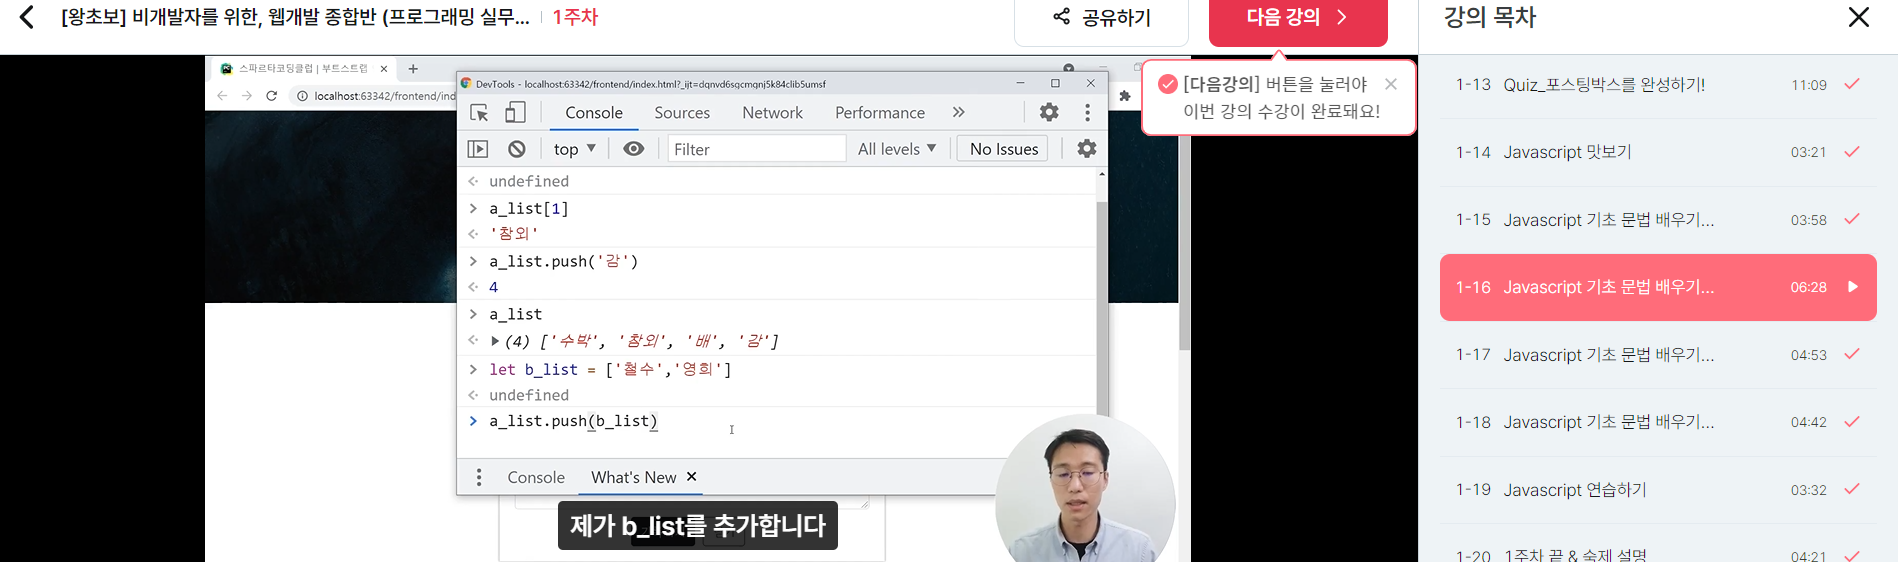Select current lecture 1-16 row
The height and width of the screenshot is (562, 1898).
coord(1658,287)
